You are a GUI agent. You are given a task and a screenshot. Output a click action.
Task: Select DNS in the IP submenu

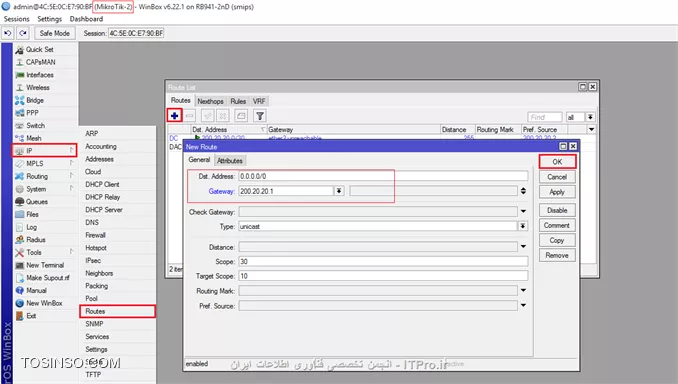[118, 222]
